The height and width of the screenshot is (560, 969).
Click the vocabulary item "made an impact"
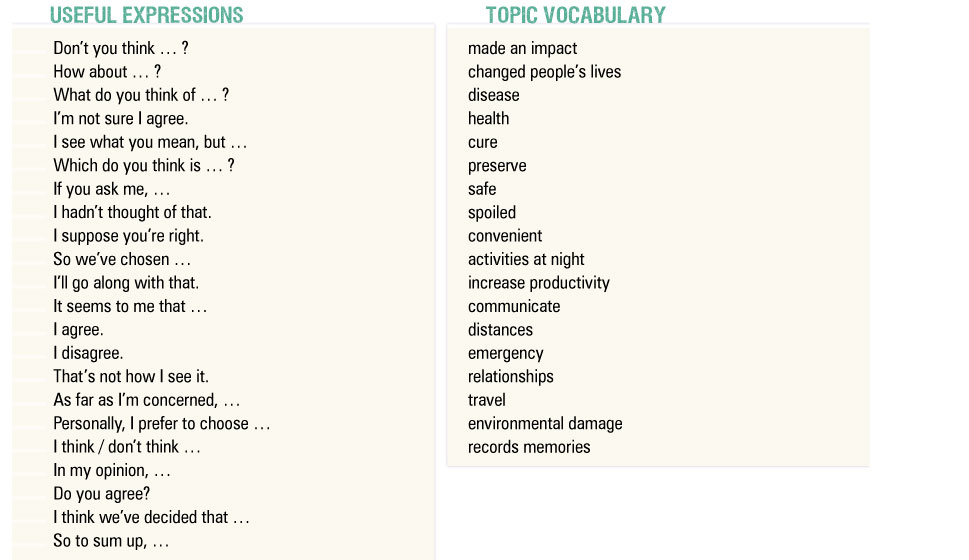coord(522,48)
